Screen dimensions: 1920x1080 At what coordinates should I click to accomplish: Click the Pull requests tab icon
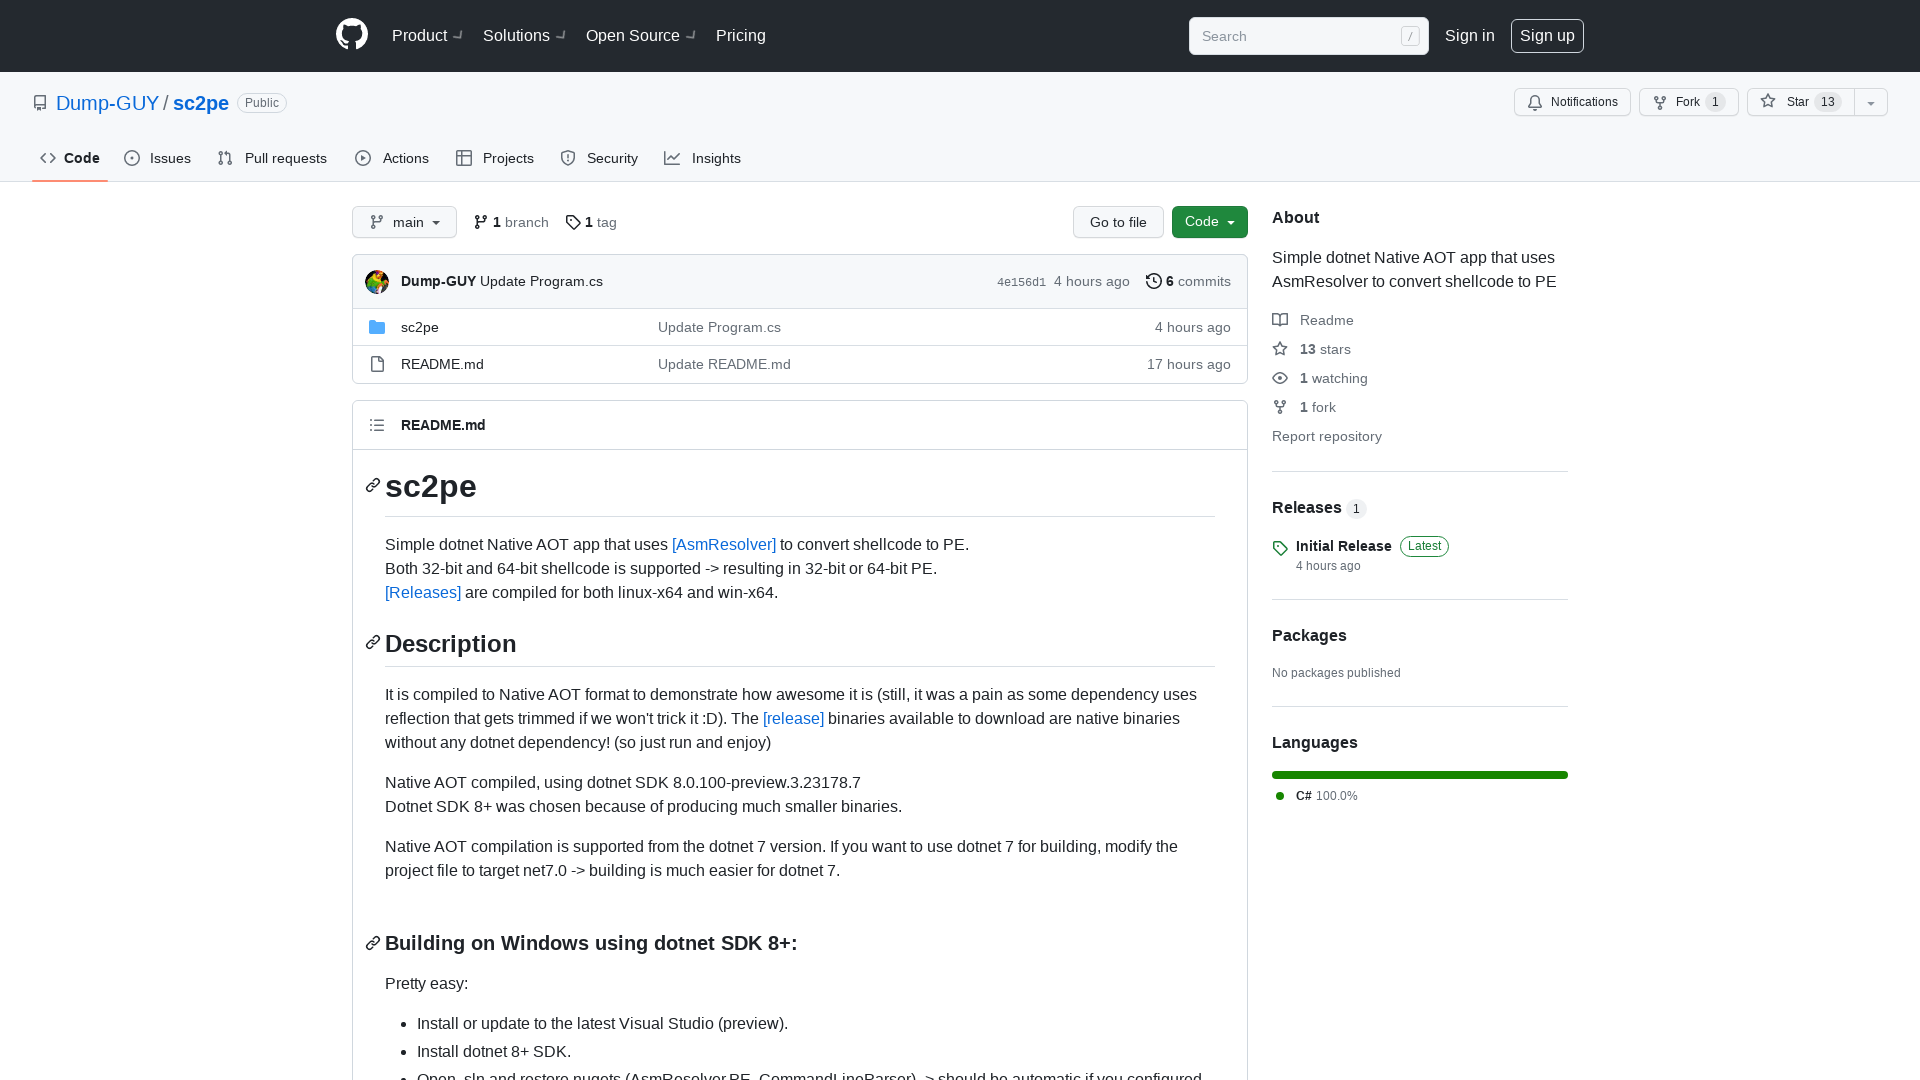click(x=224, y=158)
